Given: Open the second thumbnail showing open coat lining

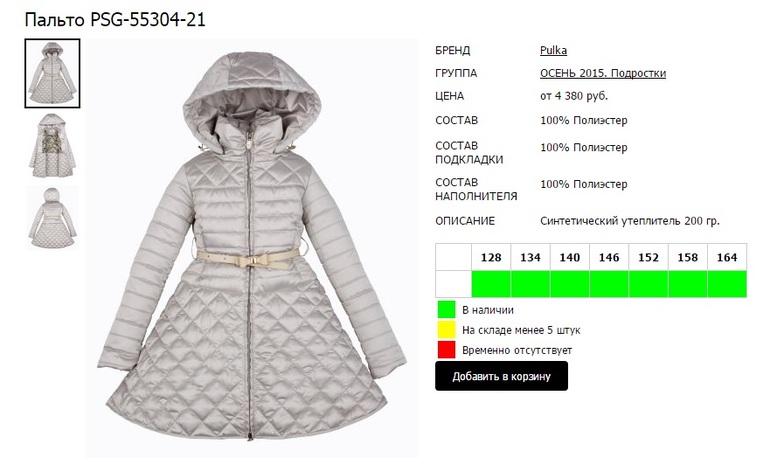Looking at the screenshot, I should click(52, 146).
